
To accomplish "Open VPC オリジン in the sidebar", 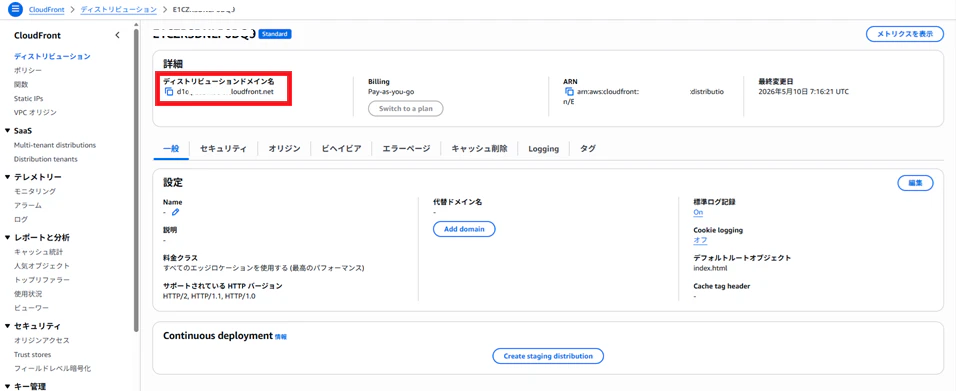I will coord(35,112).
